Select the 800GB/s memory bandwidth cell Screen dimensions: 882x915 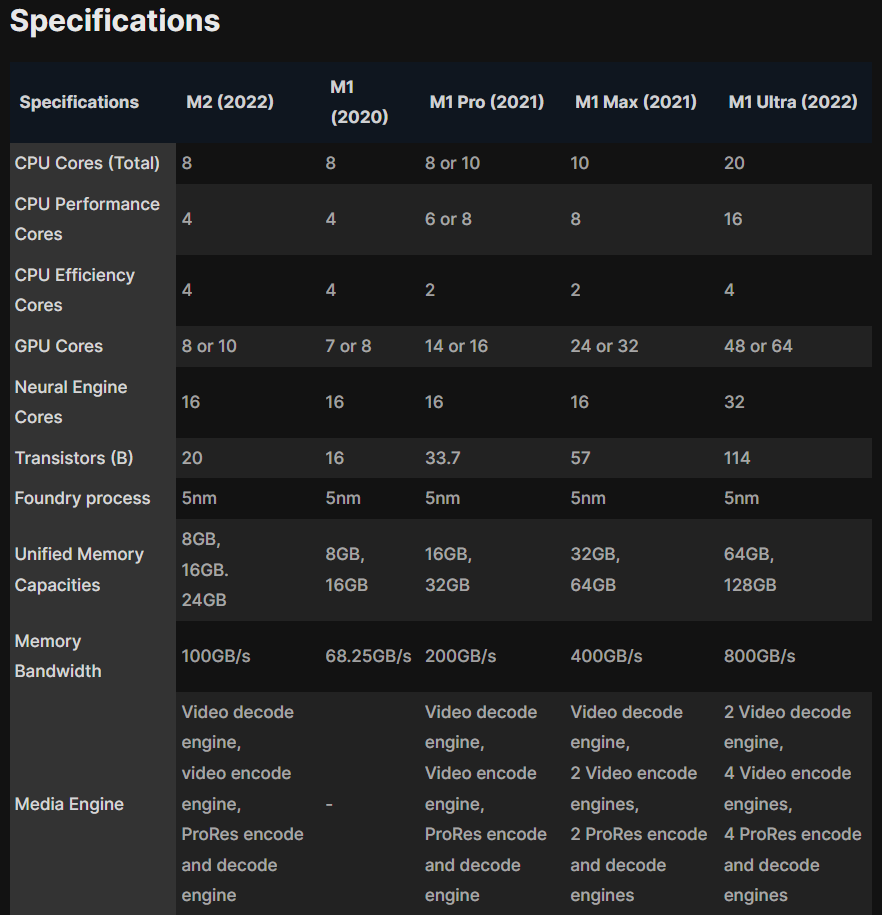pos(760,656)
